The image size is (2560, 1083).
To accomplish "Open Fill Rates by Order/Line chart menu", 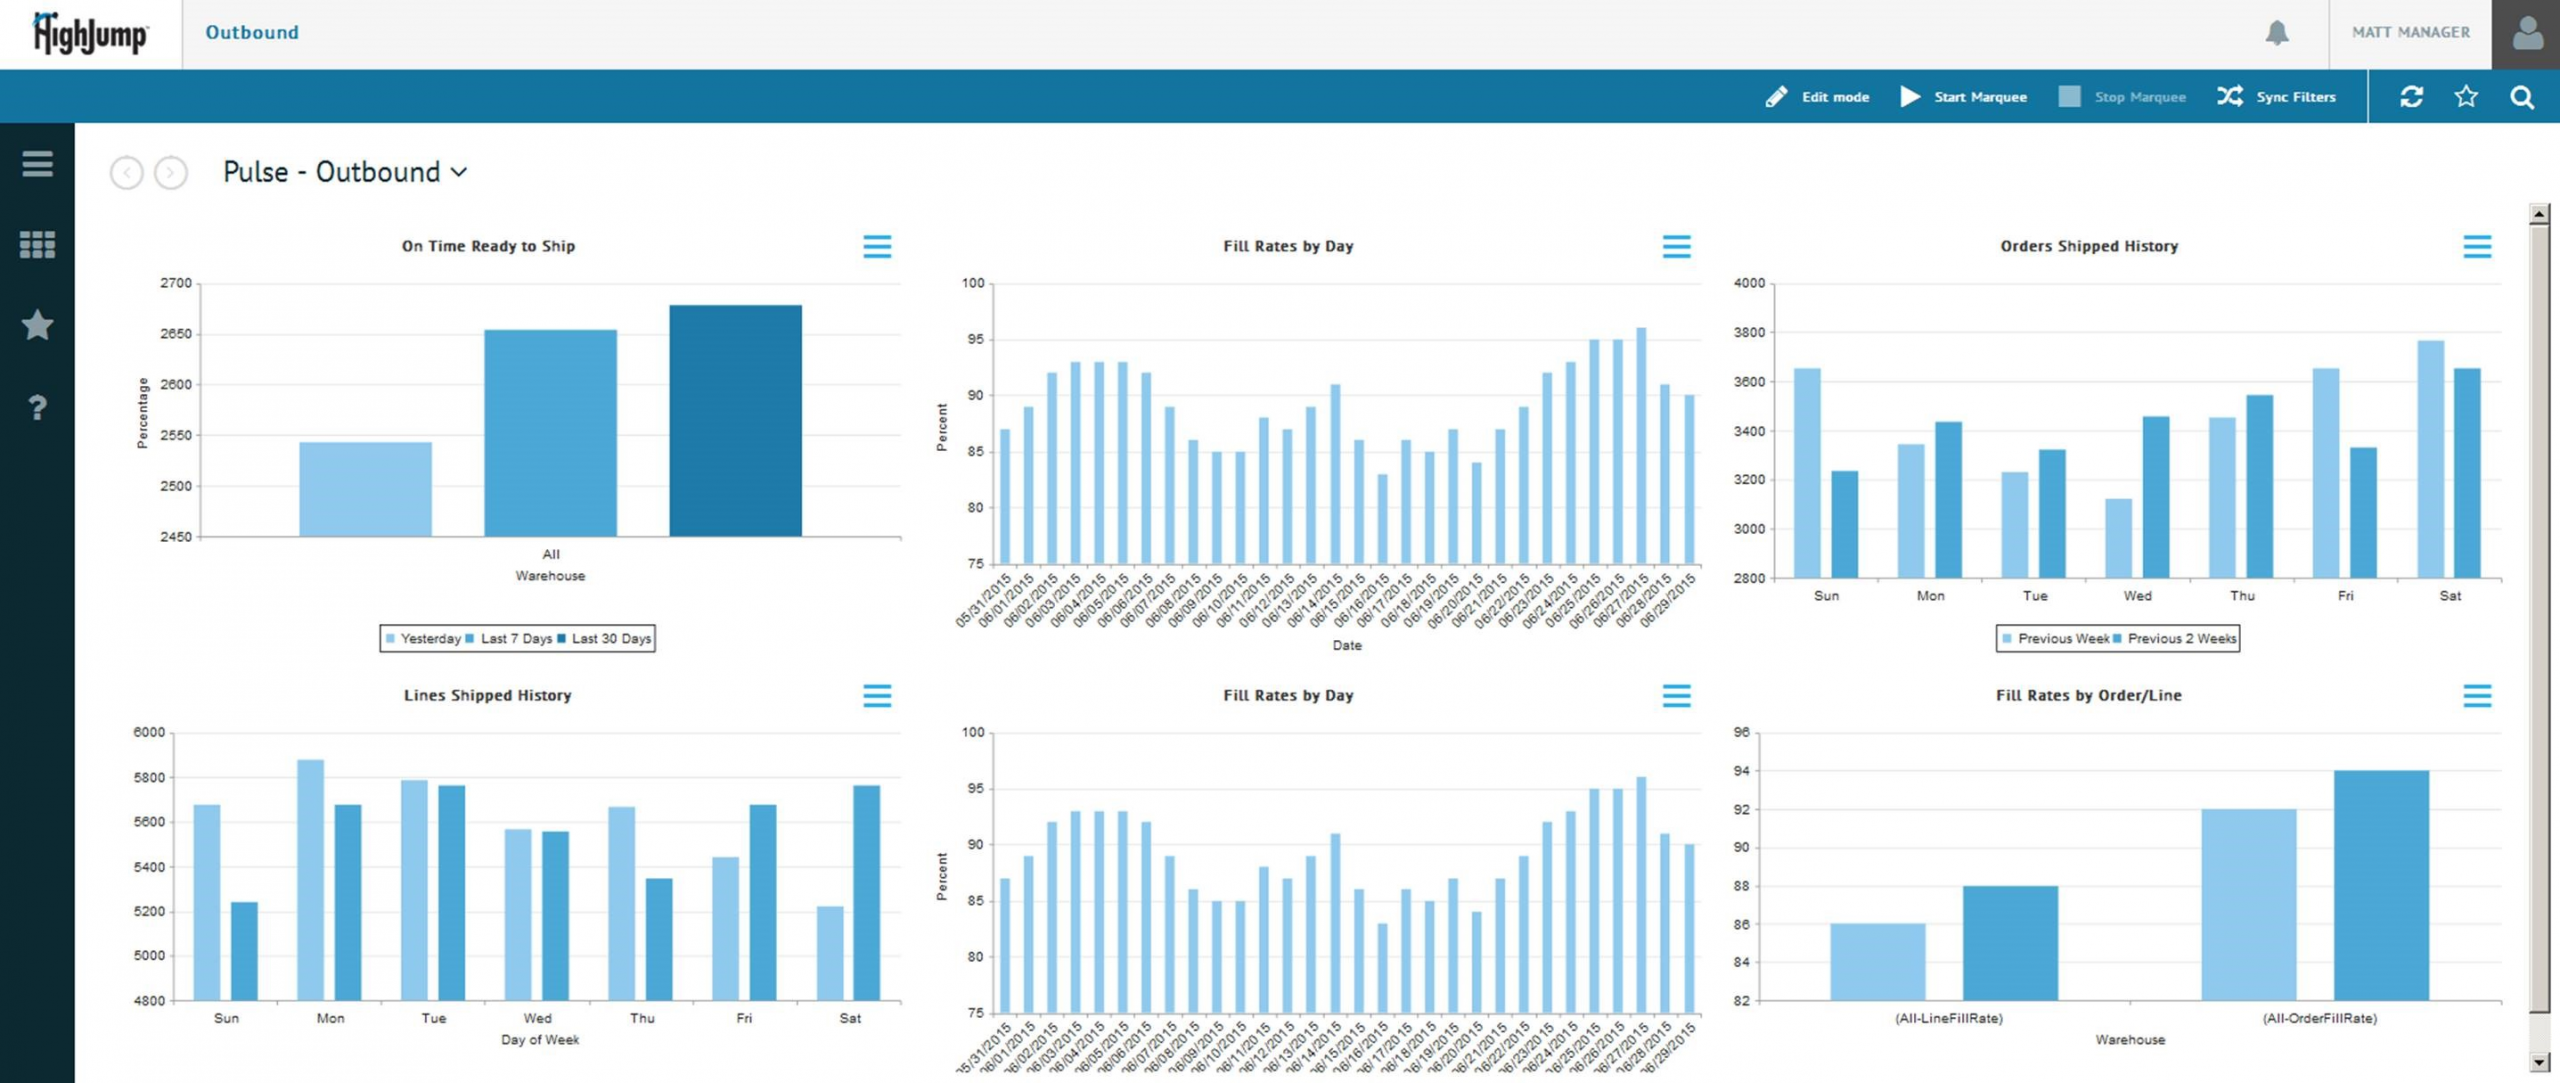I will tap(2476, 696).
